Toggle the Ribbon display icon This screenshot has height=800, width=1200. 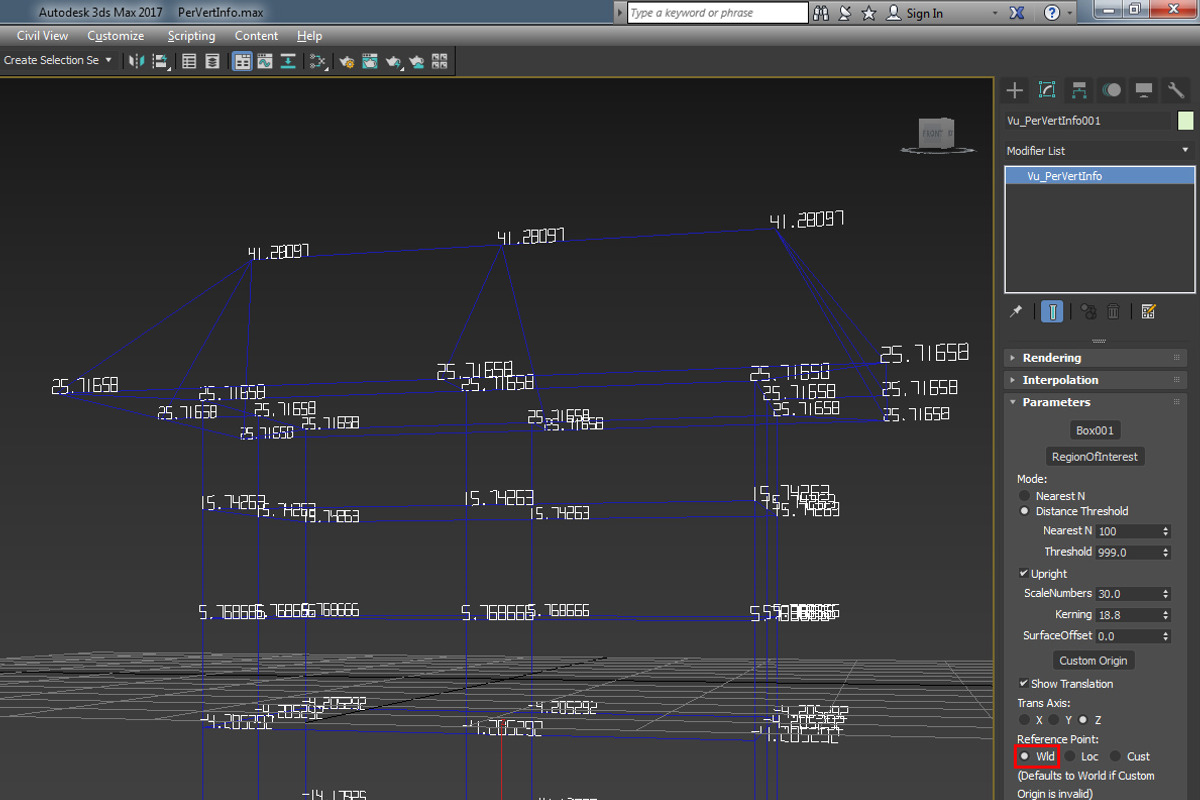242,61
